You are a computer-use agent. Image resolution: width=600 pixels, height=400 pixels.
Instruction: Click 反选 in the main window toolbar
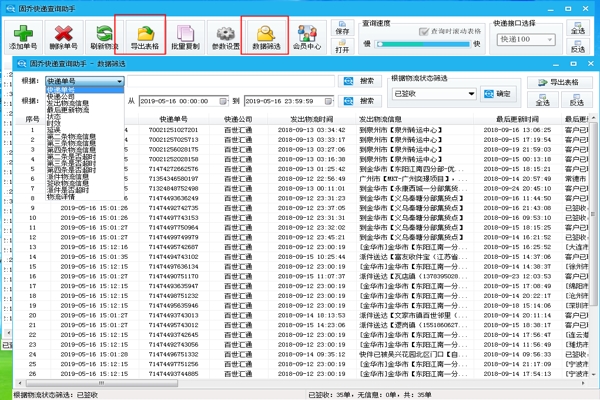tap(577, 46)
